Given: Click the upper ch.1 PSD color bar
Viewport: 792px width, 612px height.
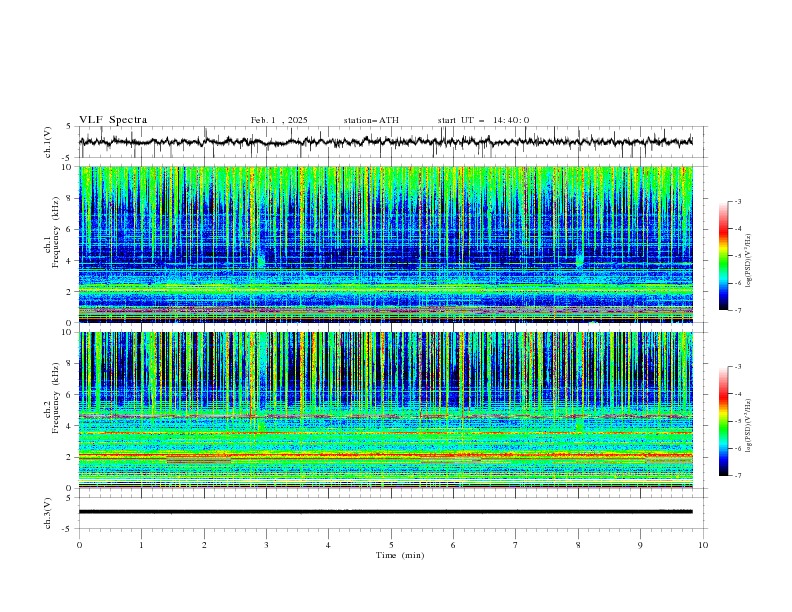Looking at the screenshot, I should tap(723, 256).
